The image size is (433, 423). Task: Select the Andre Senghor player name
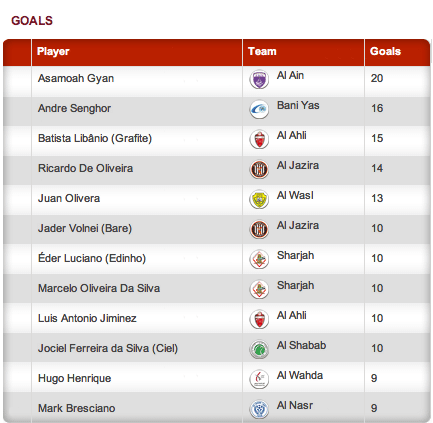tap(74, 108)
